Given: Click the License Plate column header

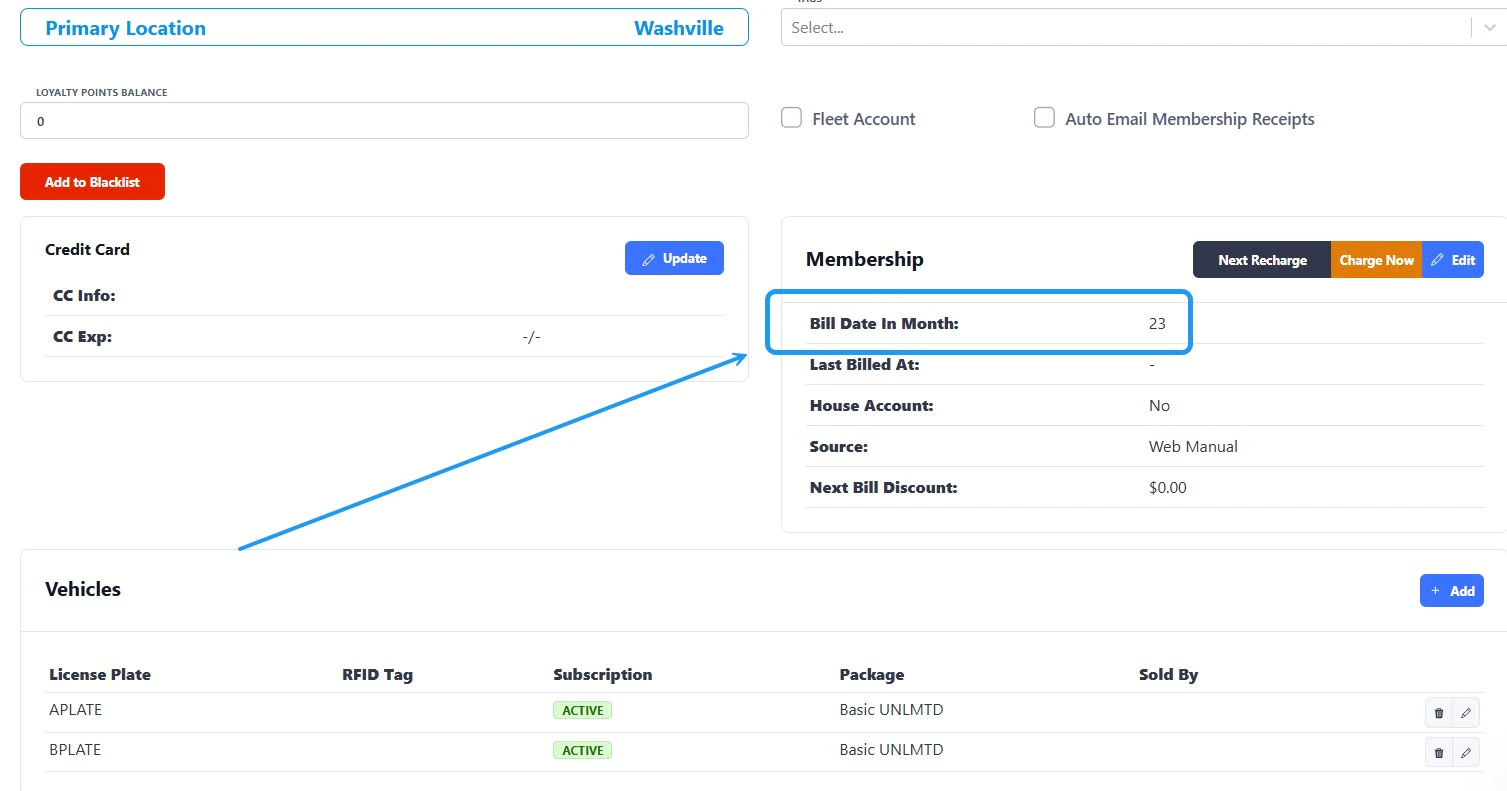Looking at the screenshot, I should click(x=100, y=674).
